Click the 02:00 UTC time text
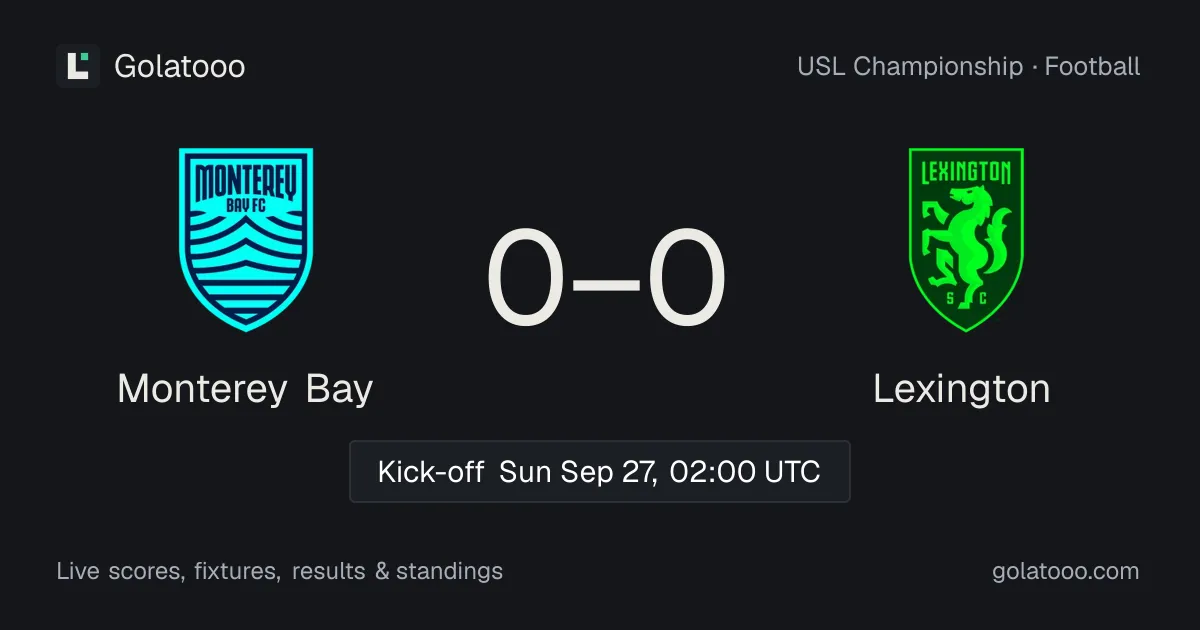1200x630 pixels. click(x=744, y=471)
